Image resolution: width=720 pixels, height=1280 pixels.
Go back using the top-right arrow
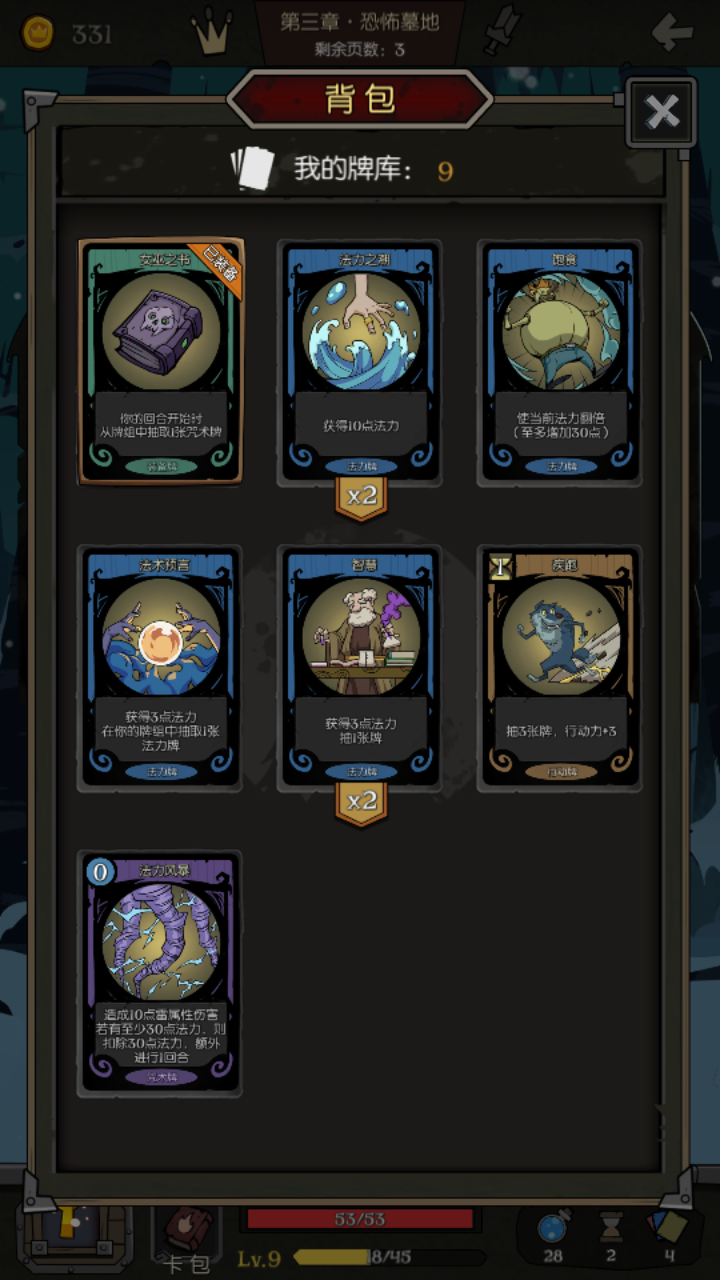[x=671, y=32]
